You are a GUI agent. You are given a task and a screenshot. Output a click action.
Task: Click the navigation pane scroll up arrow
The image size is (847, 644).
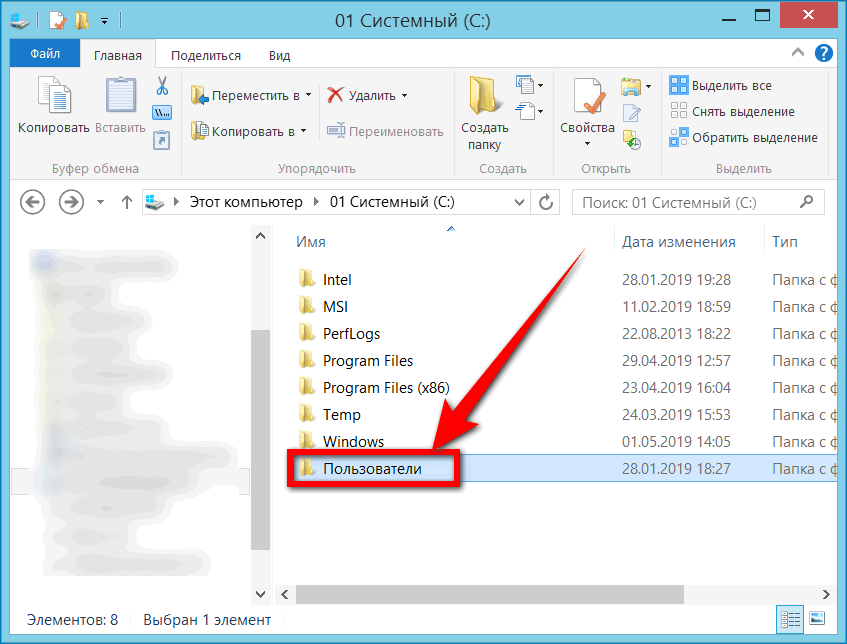(260, 236)
